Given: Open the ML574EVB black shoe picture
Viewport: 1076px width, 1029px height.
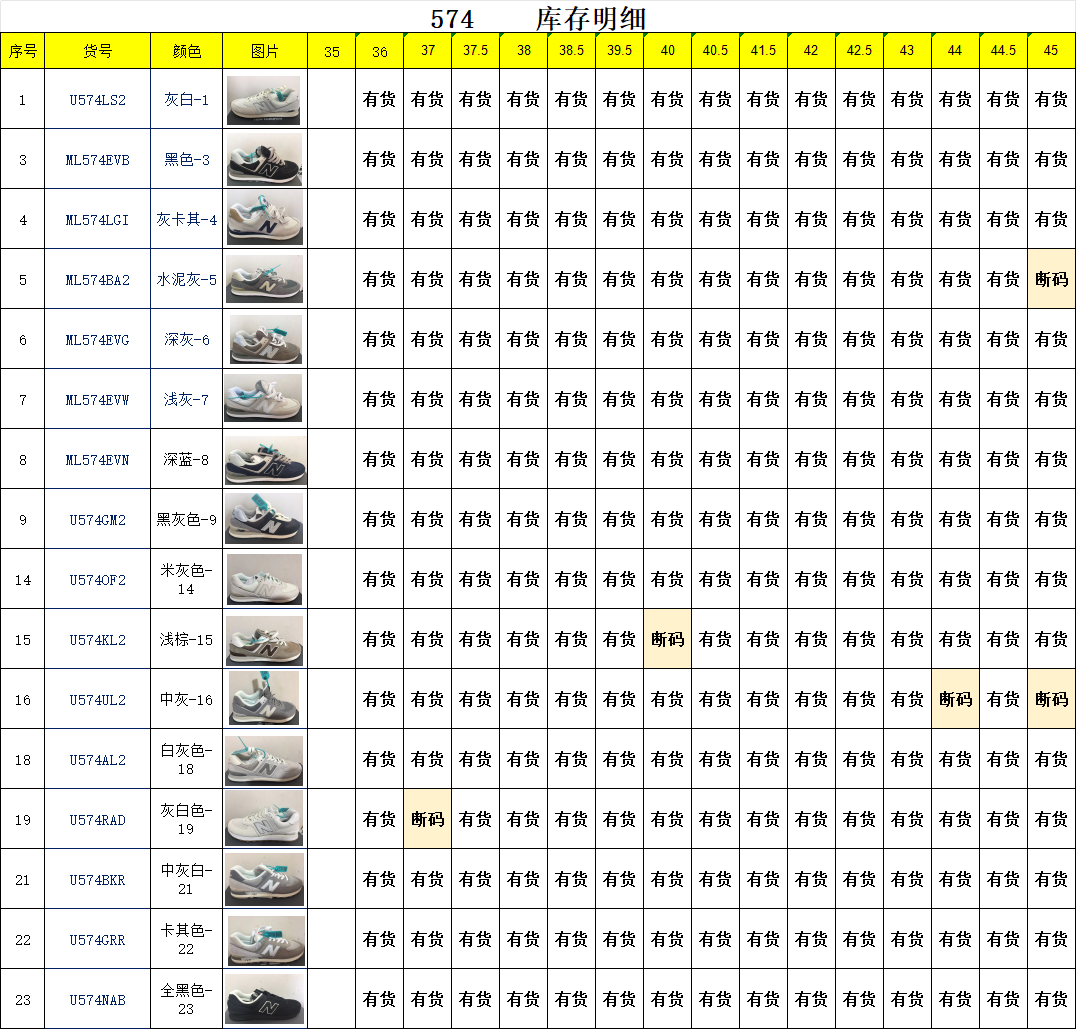Looking at the screenshot, I should click(264, 159).
